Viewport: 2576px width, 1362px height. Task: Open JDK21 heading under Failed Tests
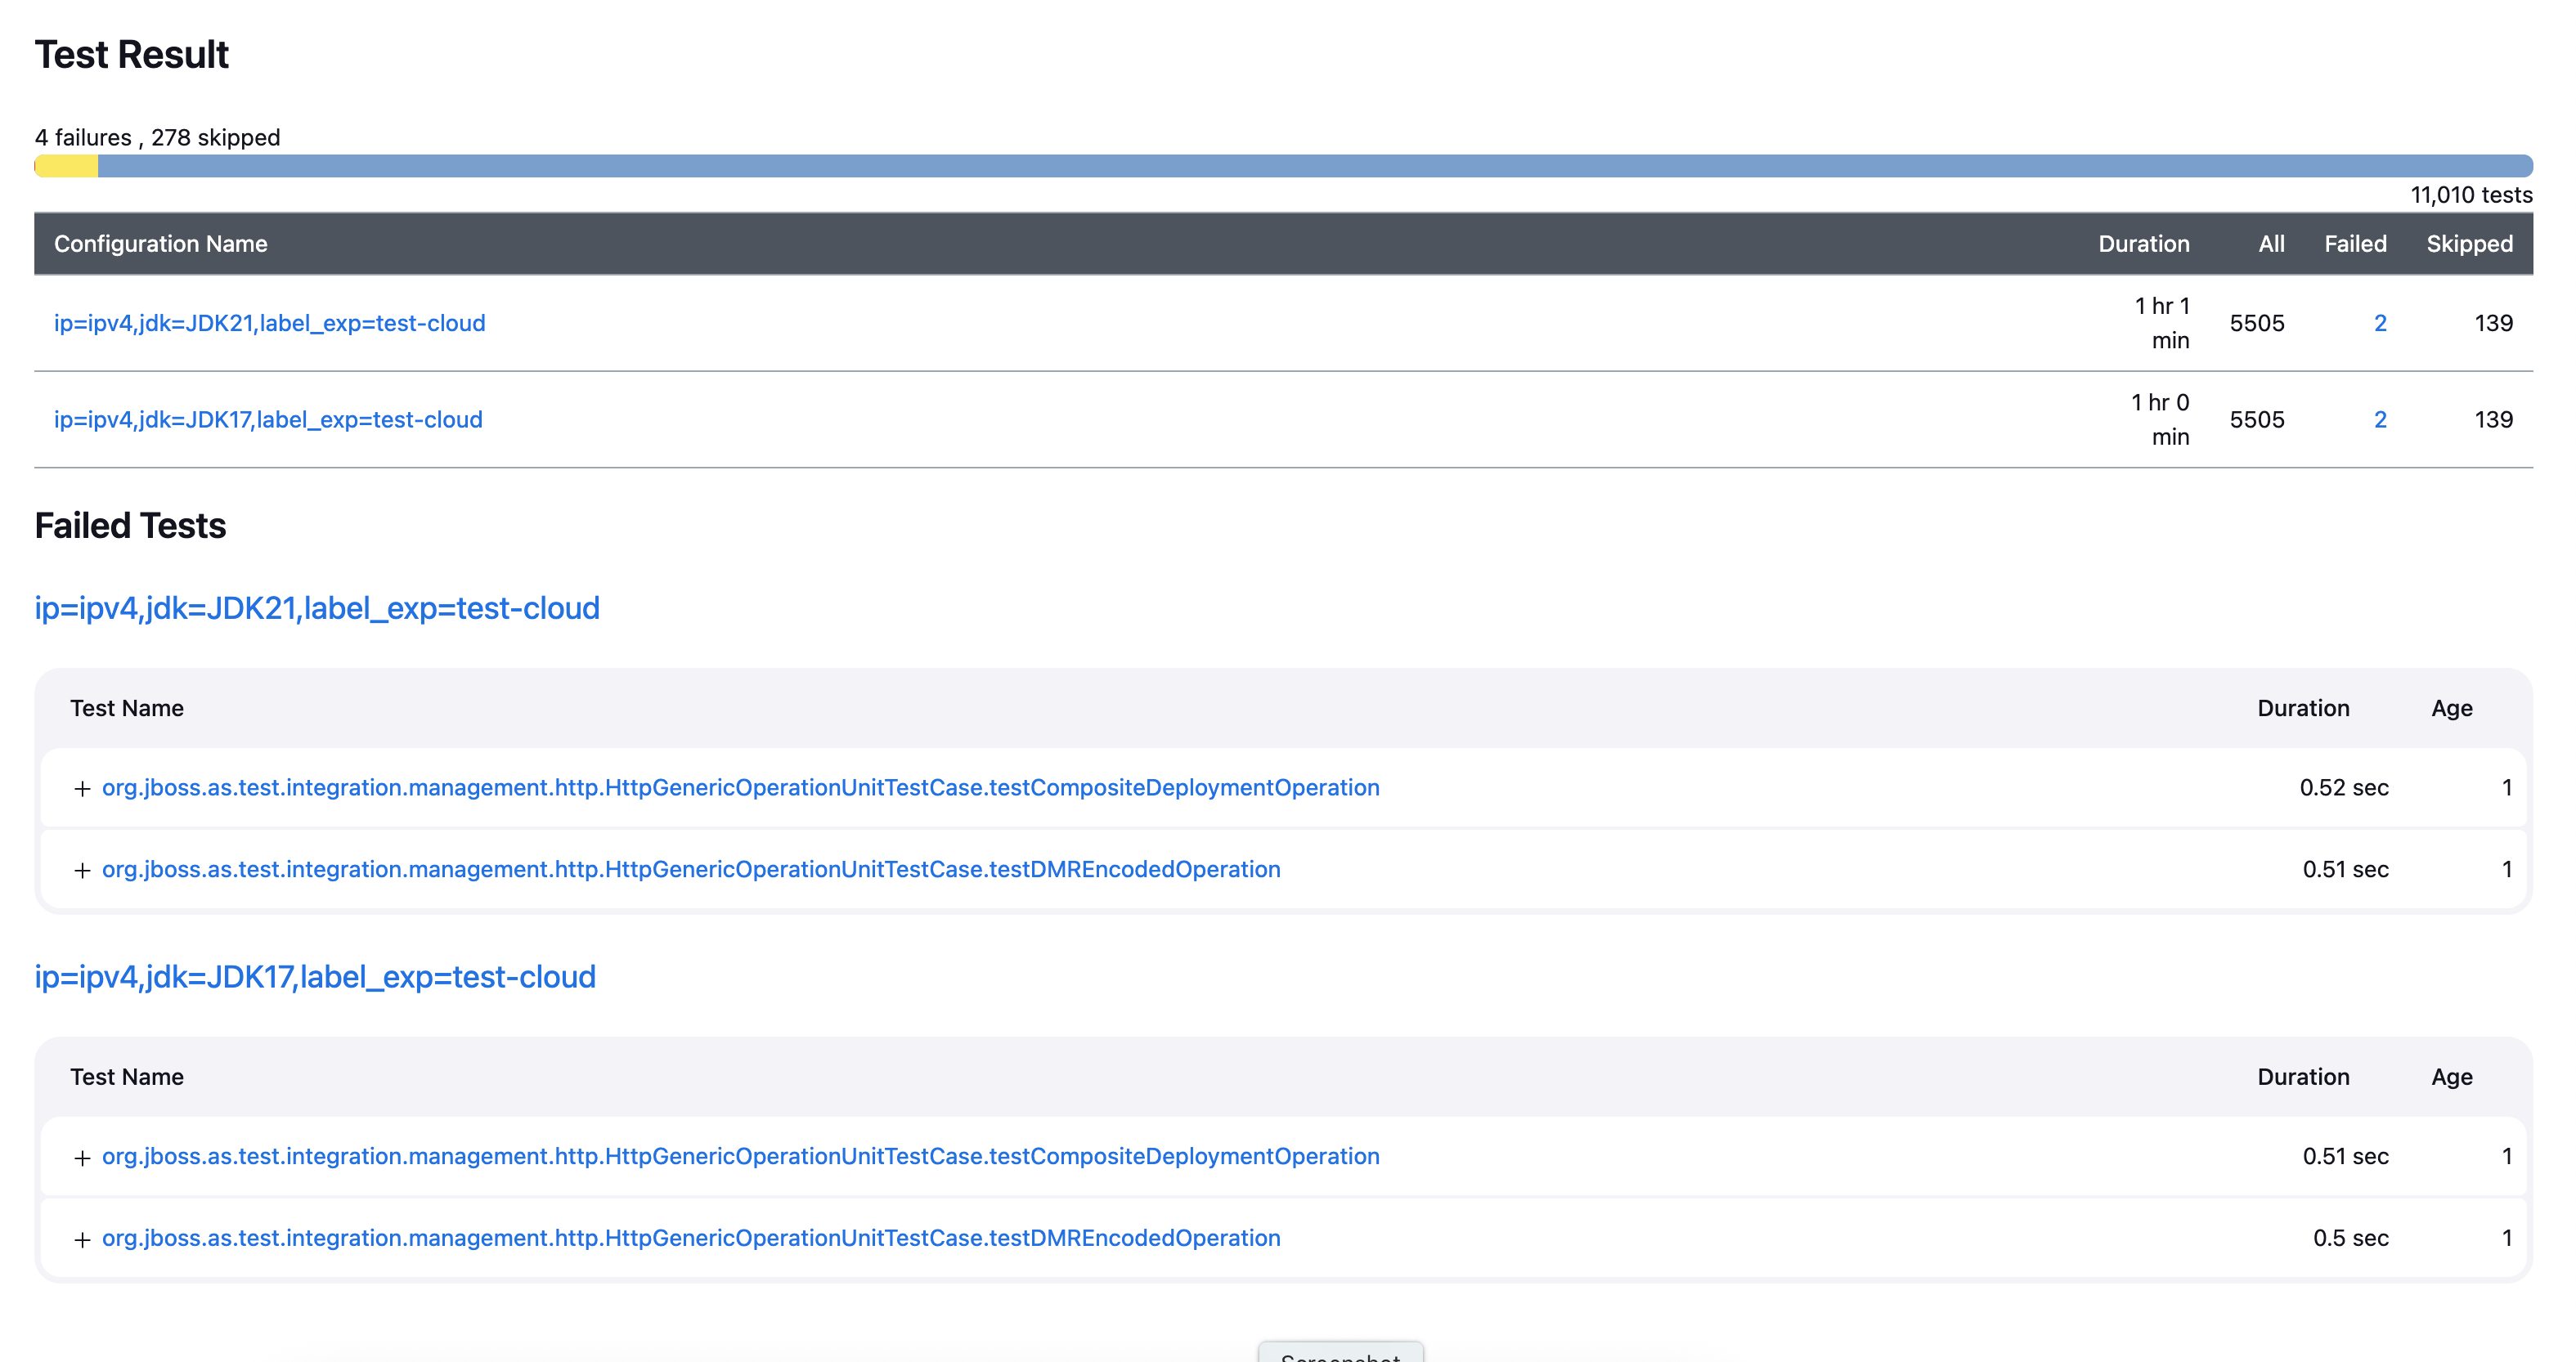[x=317, y=608]
